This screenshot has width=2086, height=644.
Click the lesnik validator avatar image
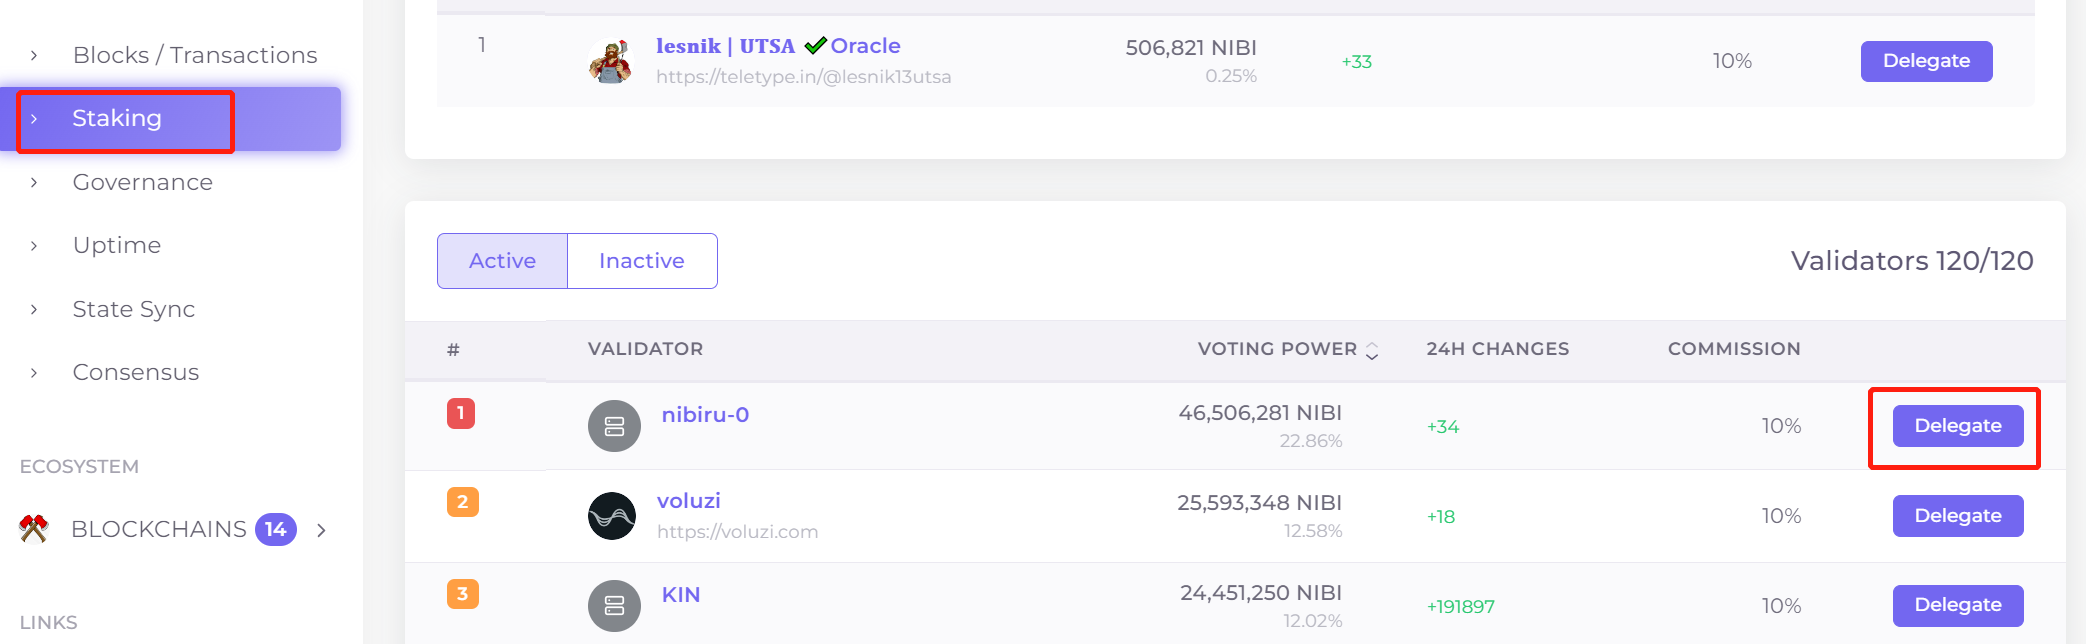point(610,62)
